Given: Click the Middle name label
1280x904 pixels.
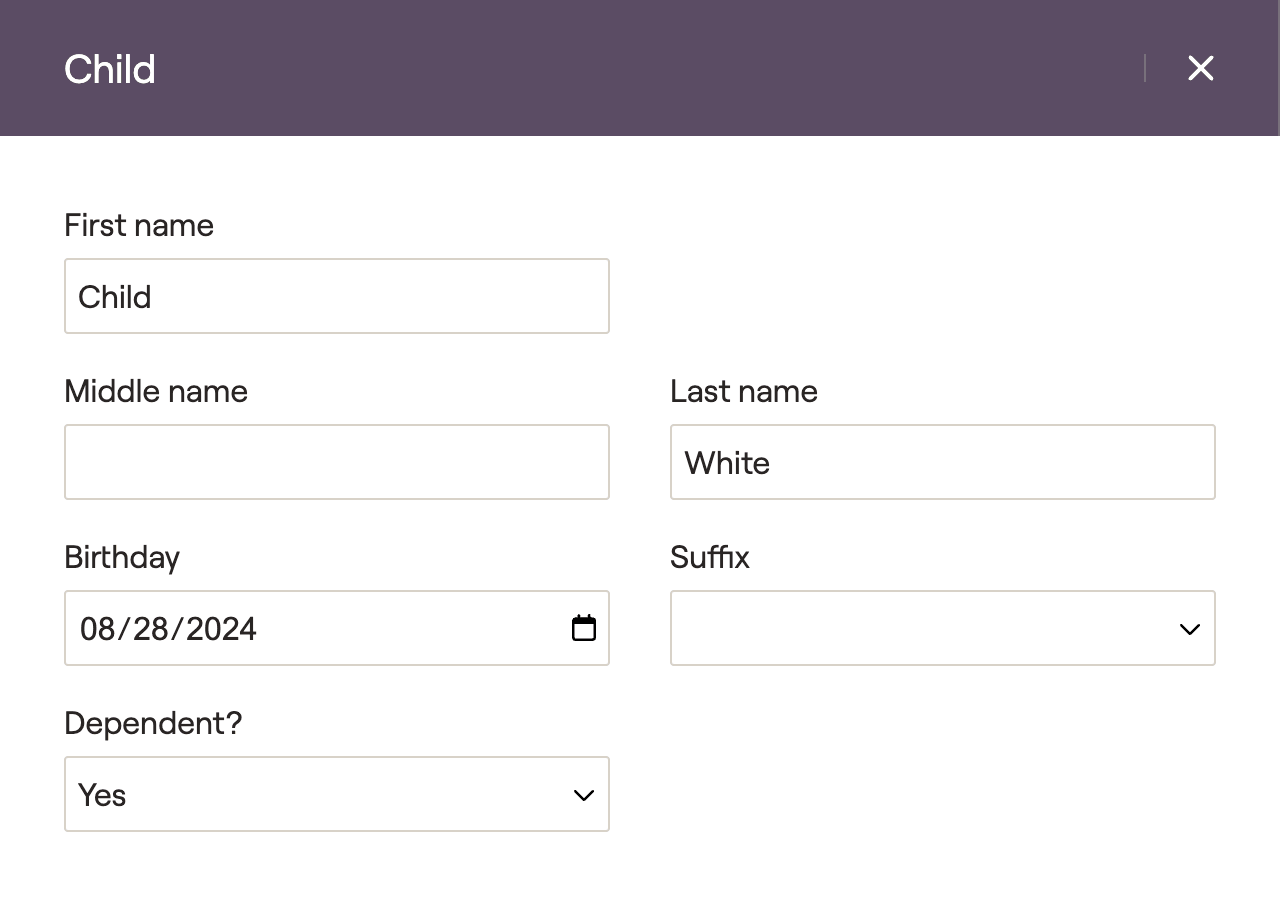Looking at the screenshot, I should pos(156,391).
